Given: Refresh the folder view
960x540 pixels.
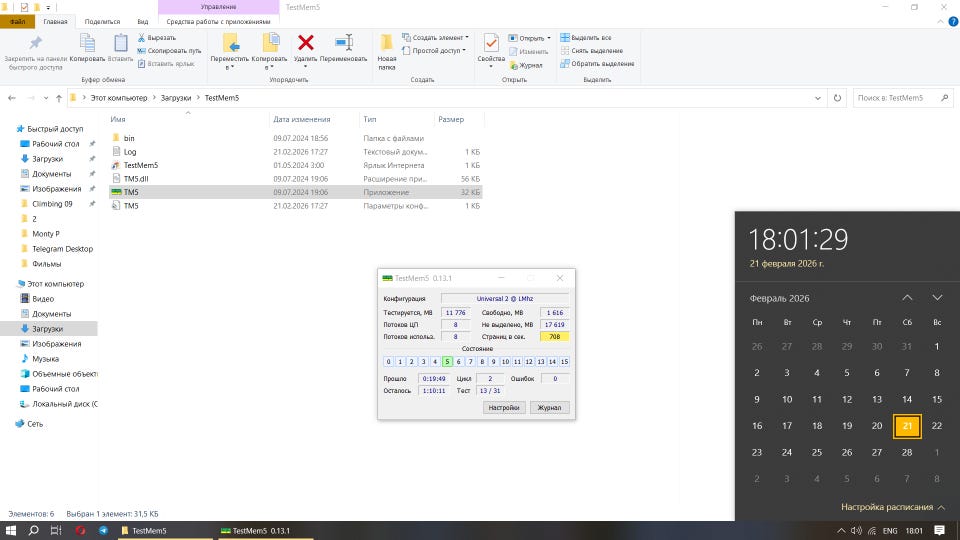Looking at the screenshot, I should point(837,98).
